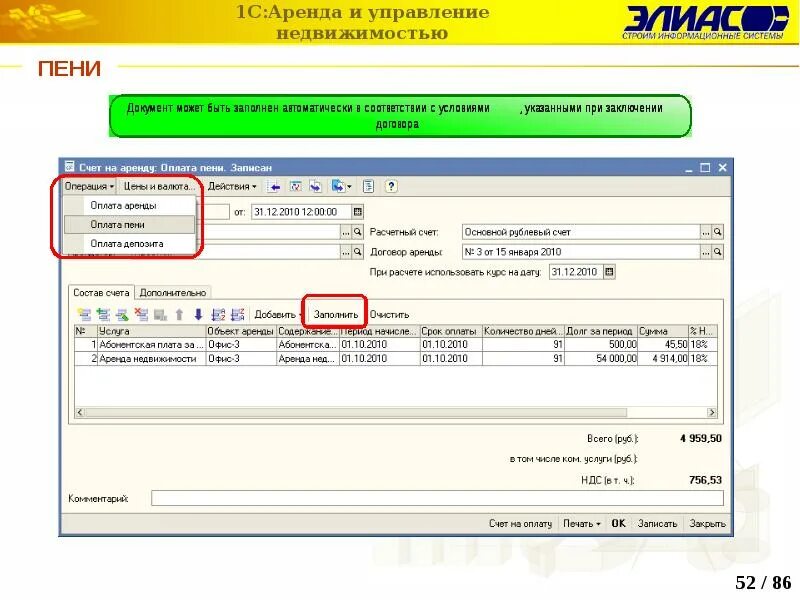The width and height of the screenshot is (800, 600).
Task: Click the document report toolbar icon
Action: click(x=368, y=187)
